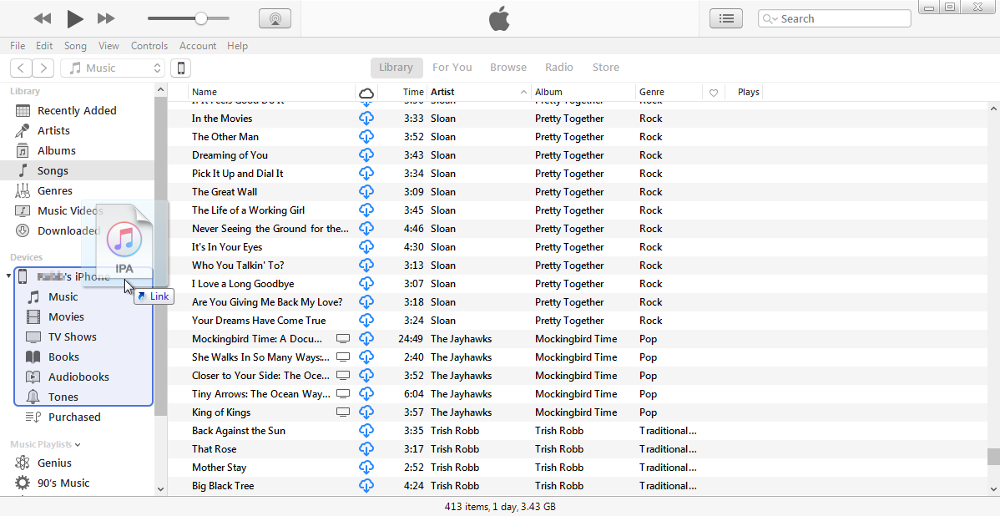Screen dimensions: 1000x516
Task: Download Dreaming of You from iCloud
Action: pyautogui.click(x=366, y=155)
